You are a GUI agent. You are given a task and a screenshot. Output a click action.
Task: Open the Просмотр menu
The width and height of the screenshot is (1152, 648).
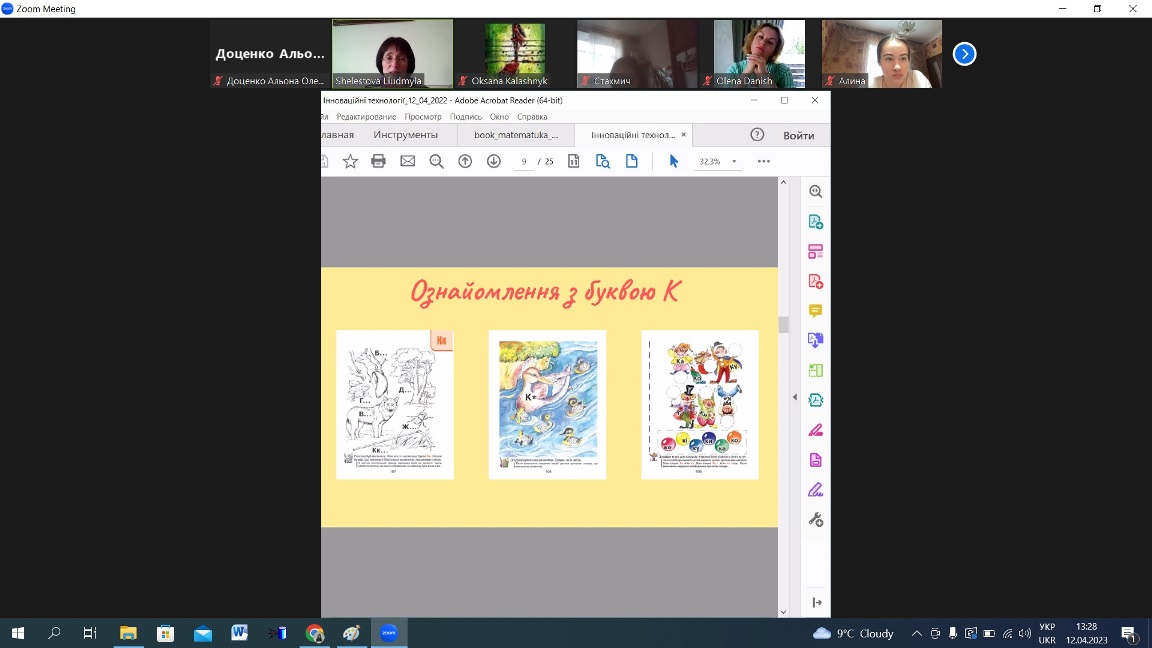pyautogui.click(x=423, y=117)
